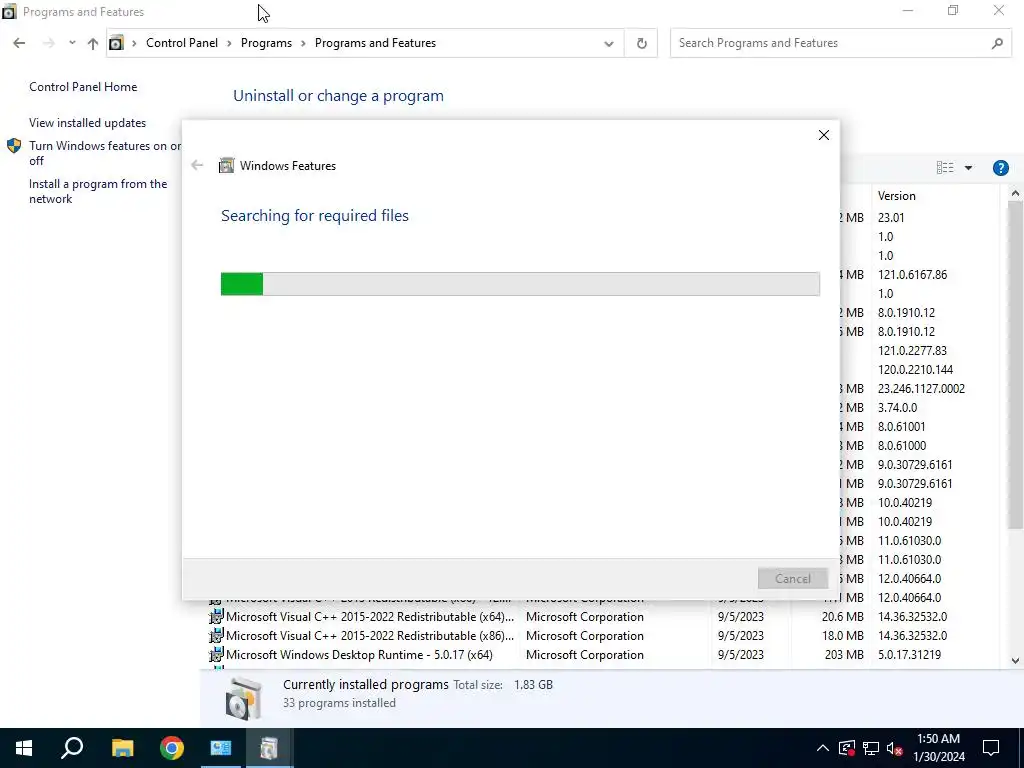Open taskbar Search

(72, 748)
